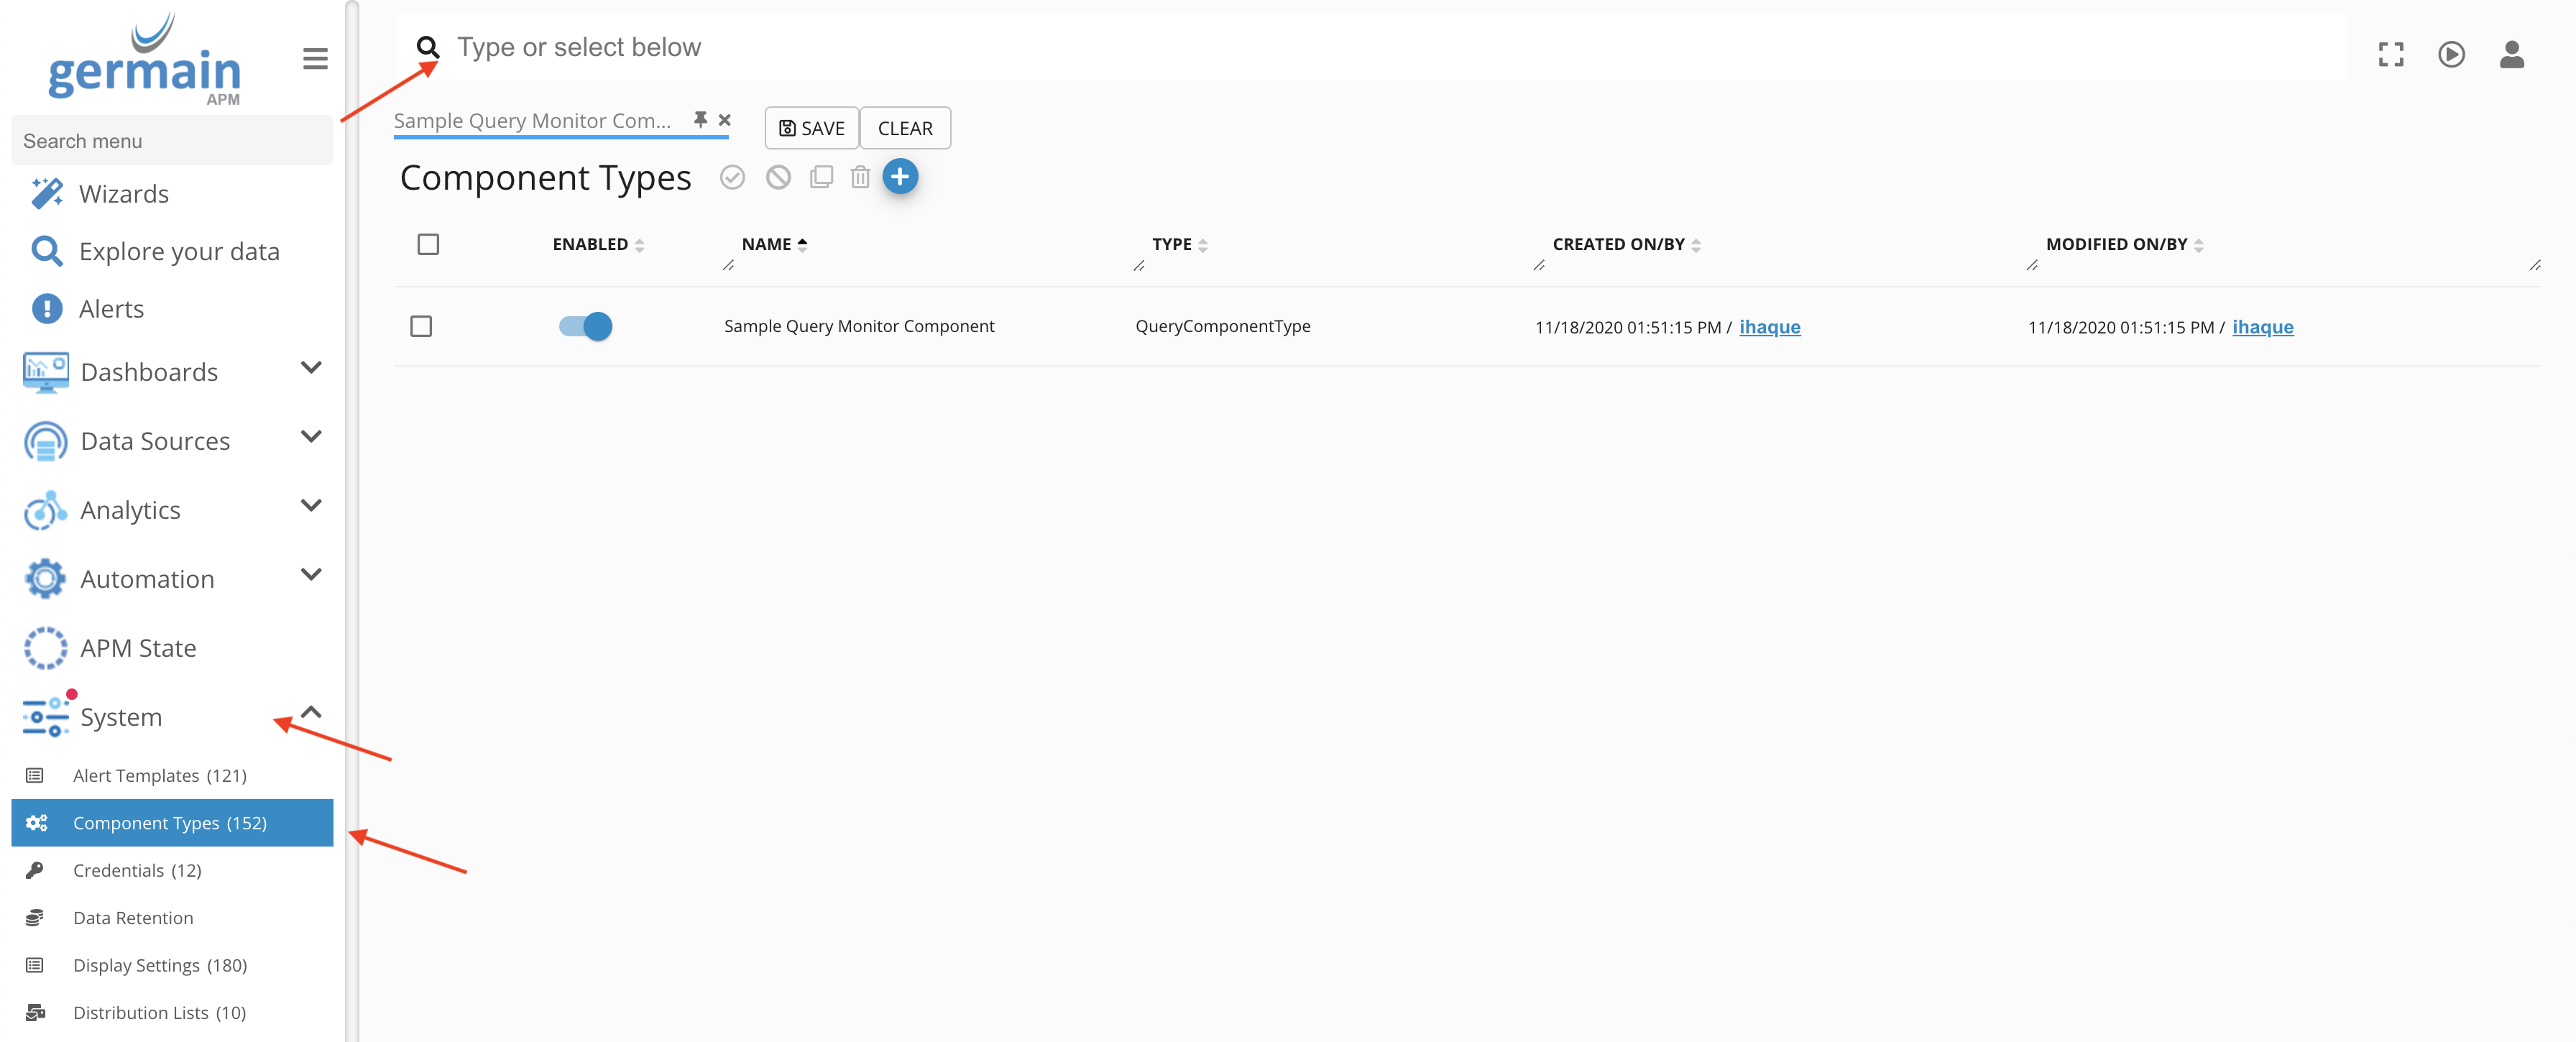Viewport: 2576px width, 1042px height.
Task: Click the SAVE button
Action: 811,128
